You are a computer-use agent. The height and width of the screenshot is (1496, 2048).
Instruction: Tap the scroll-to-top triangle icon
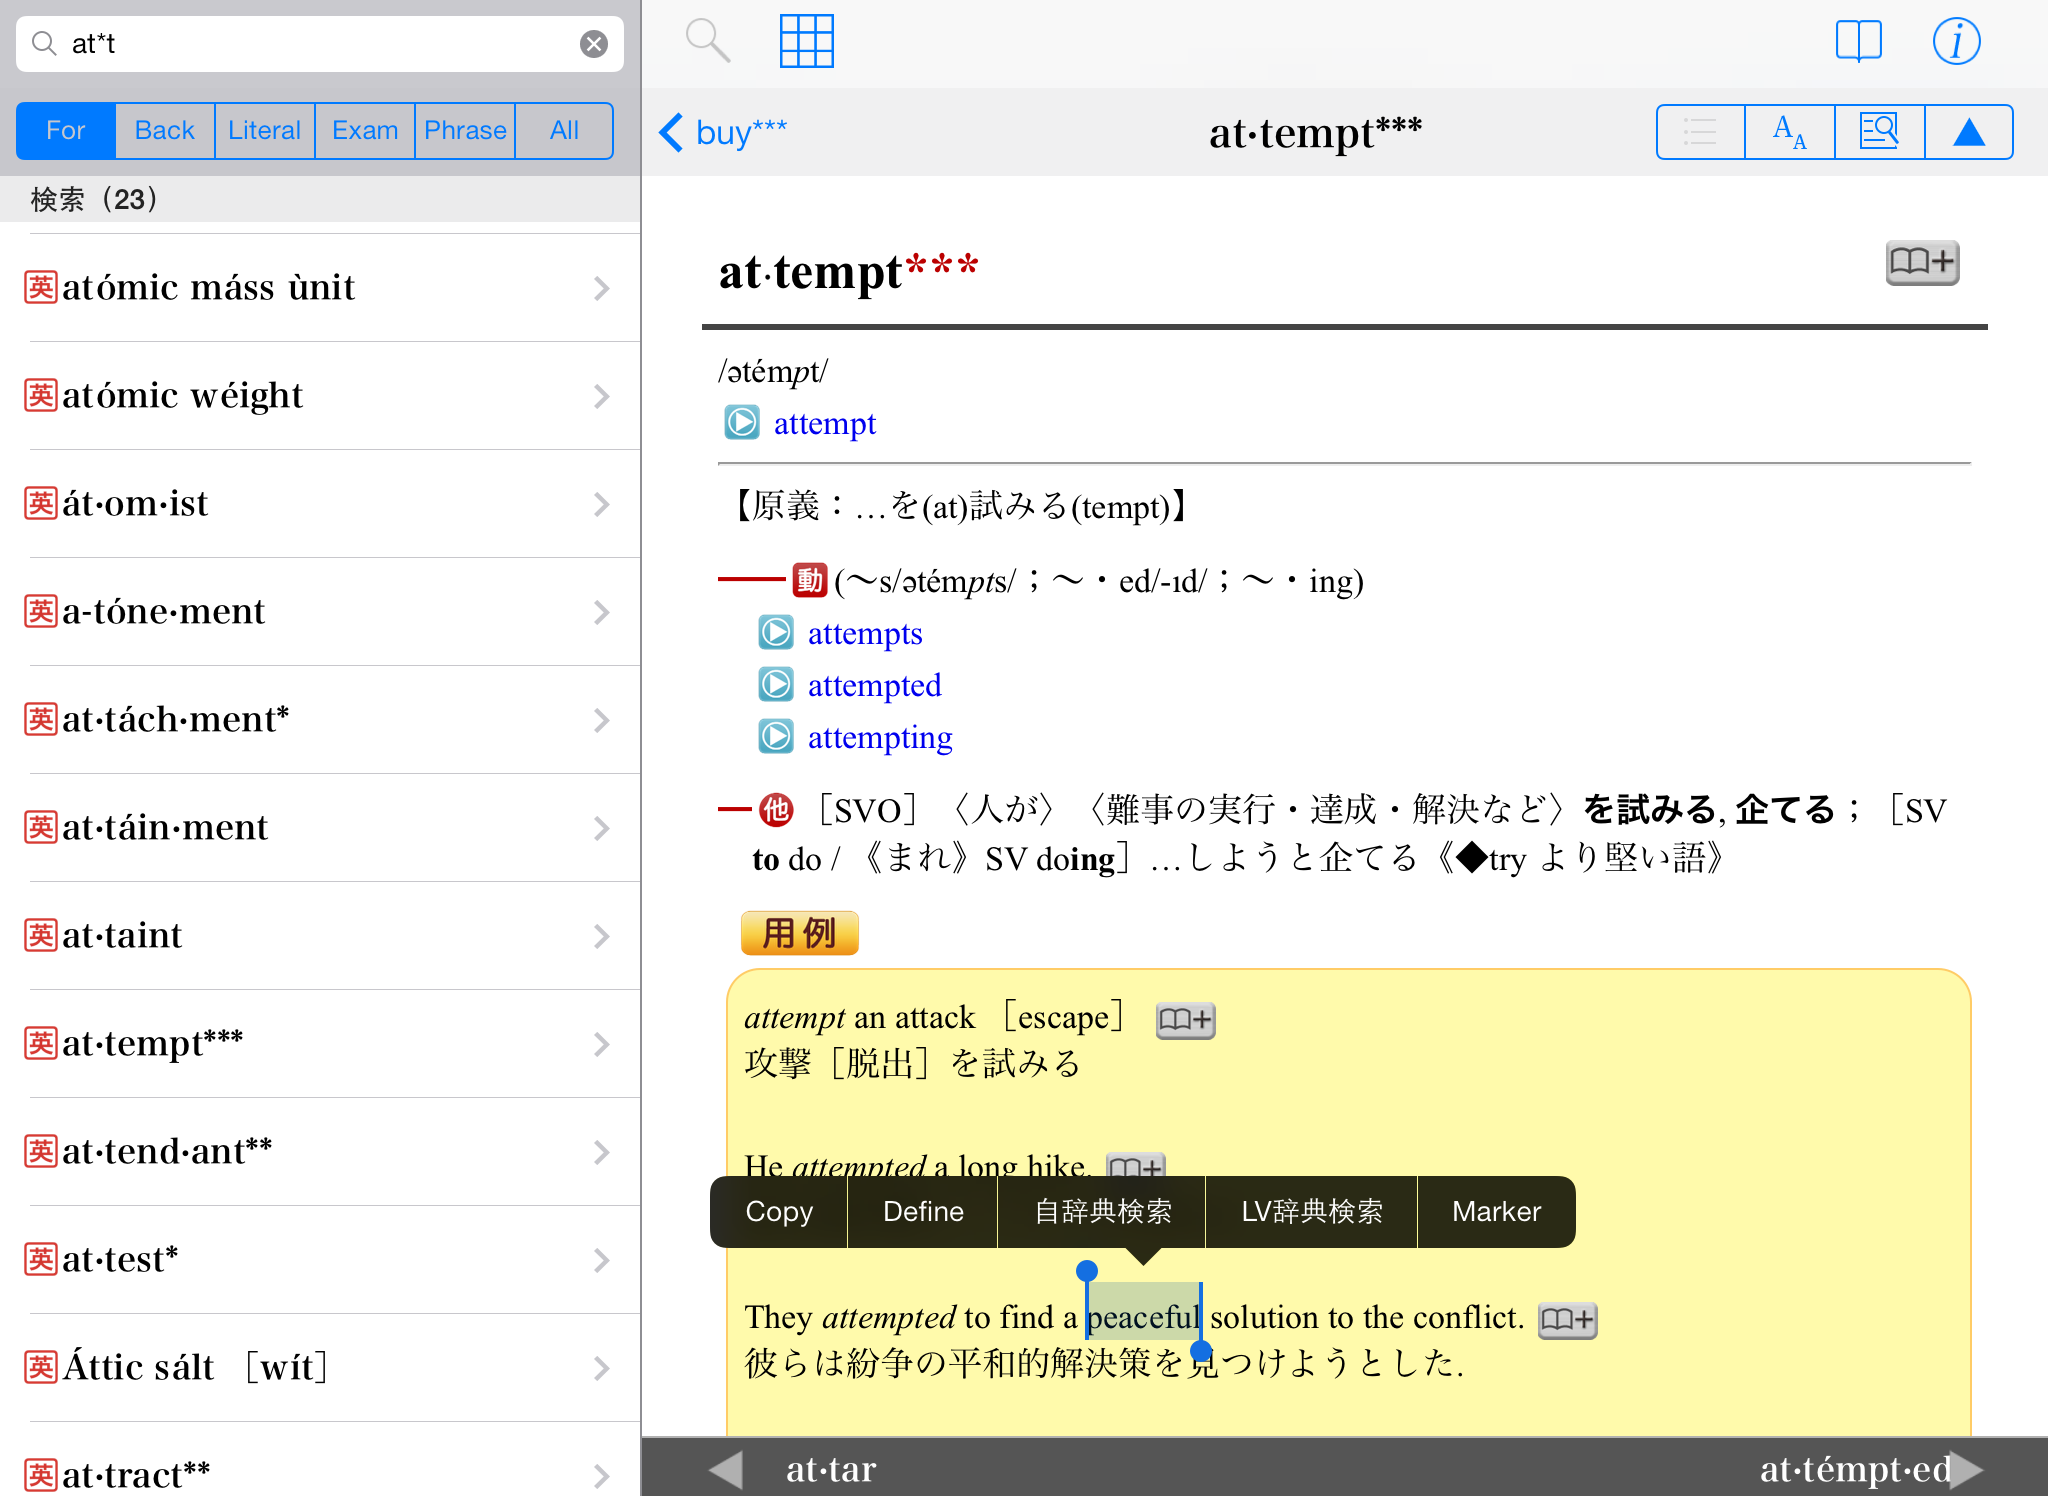click(1968, 132)
